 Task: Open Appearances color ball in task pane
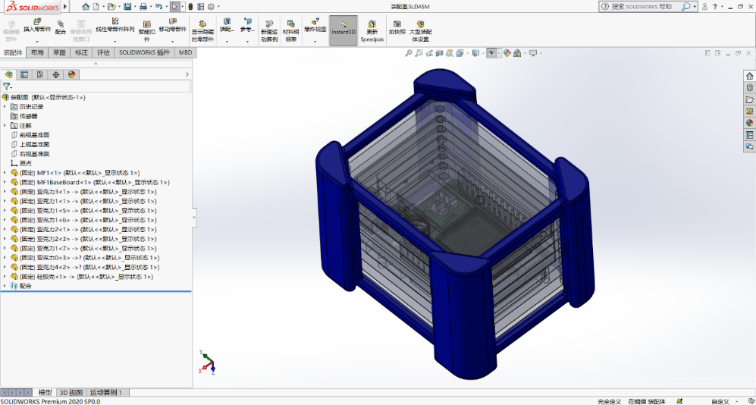(749, 123)
